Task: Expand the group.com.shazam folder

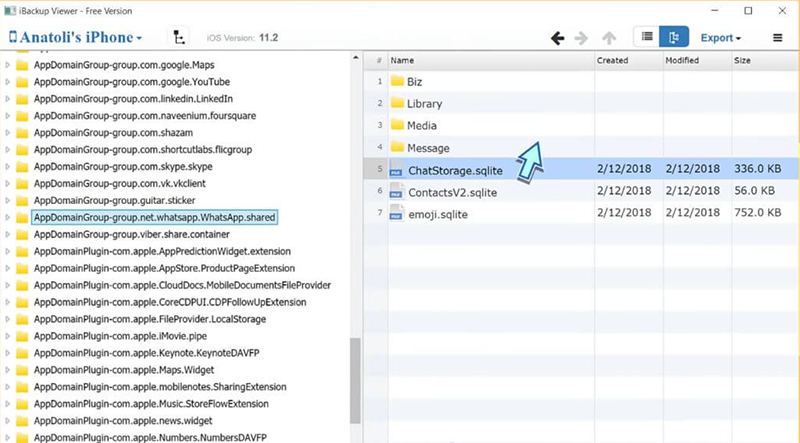Action: point(8,133)
